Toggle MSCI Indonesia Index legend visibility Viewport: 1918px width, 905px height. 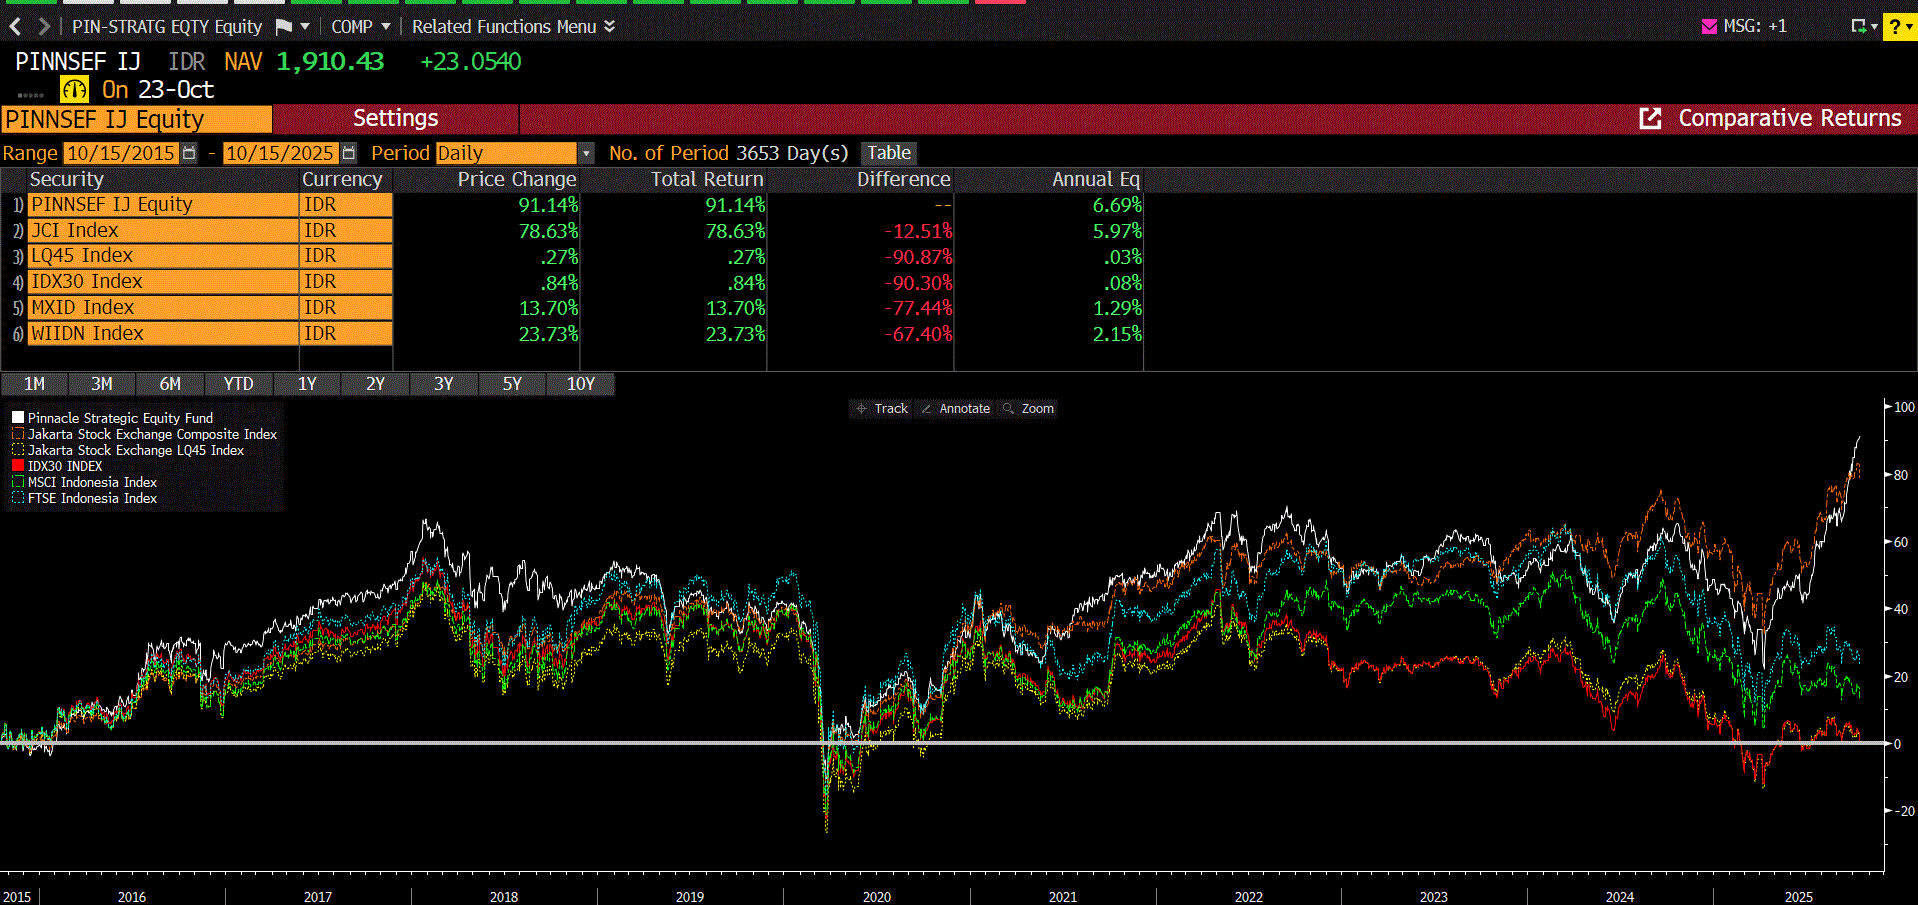pos(18,482)
